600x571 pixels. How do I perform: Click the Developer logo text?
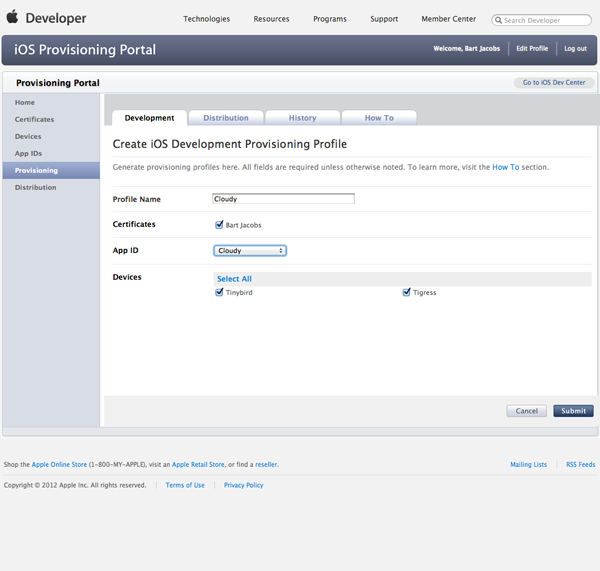click(56, 18)
